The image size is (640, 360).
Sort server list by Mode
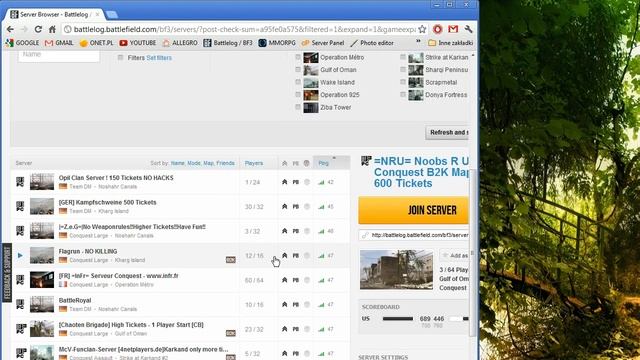[x=194, y=163]
